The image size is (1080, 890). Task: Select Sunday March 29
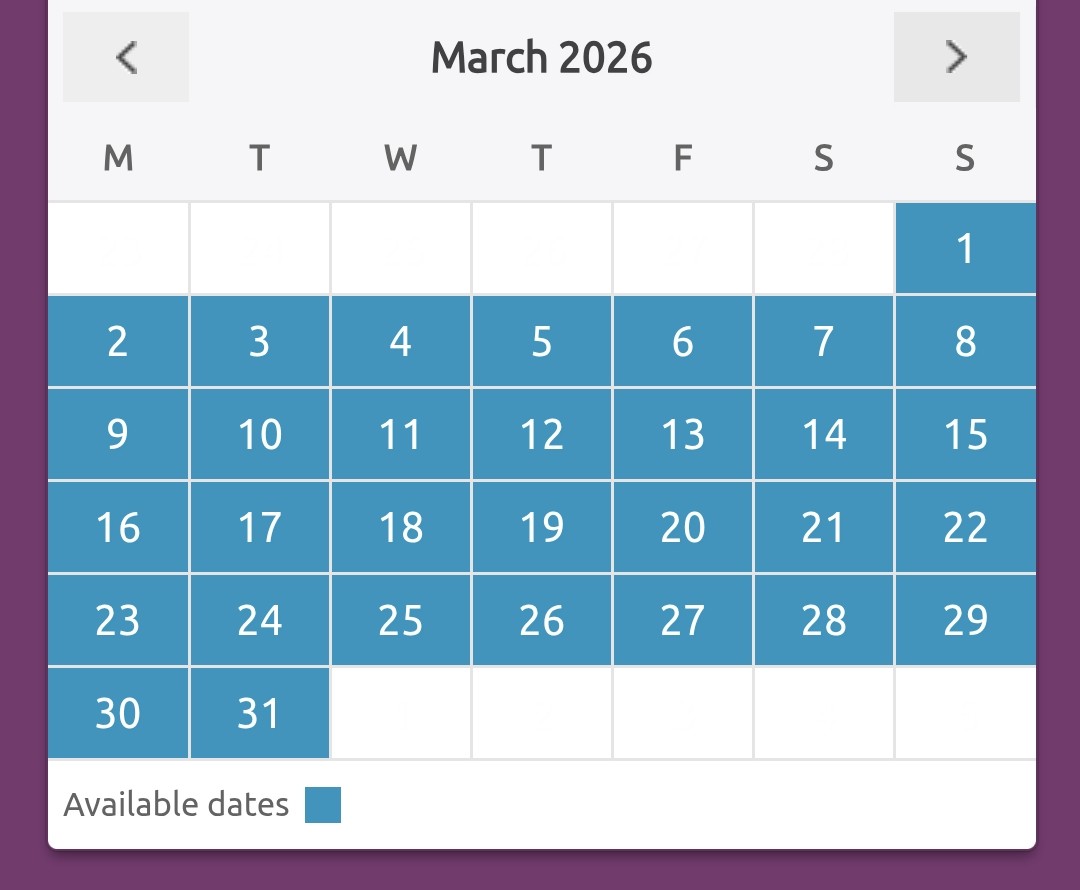pos(965,621)
